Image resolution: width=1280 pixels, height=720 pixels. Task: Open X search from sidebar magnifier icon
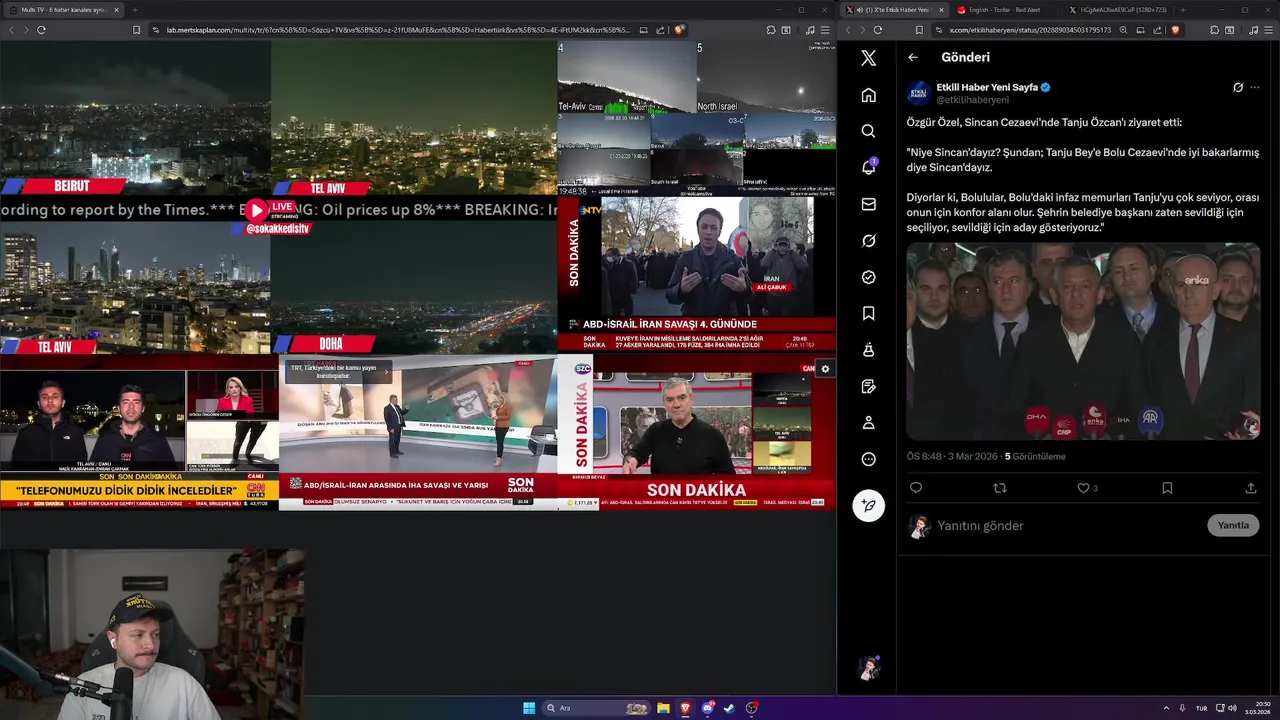pos(868,131)
